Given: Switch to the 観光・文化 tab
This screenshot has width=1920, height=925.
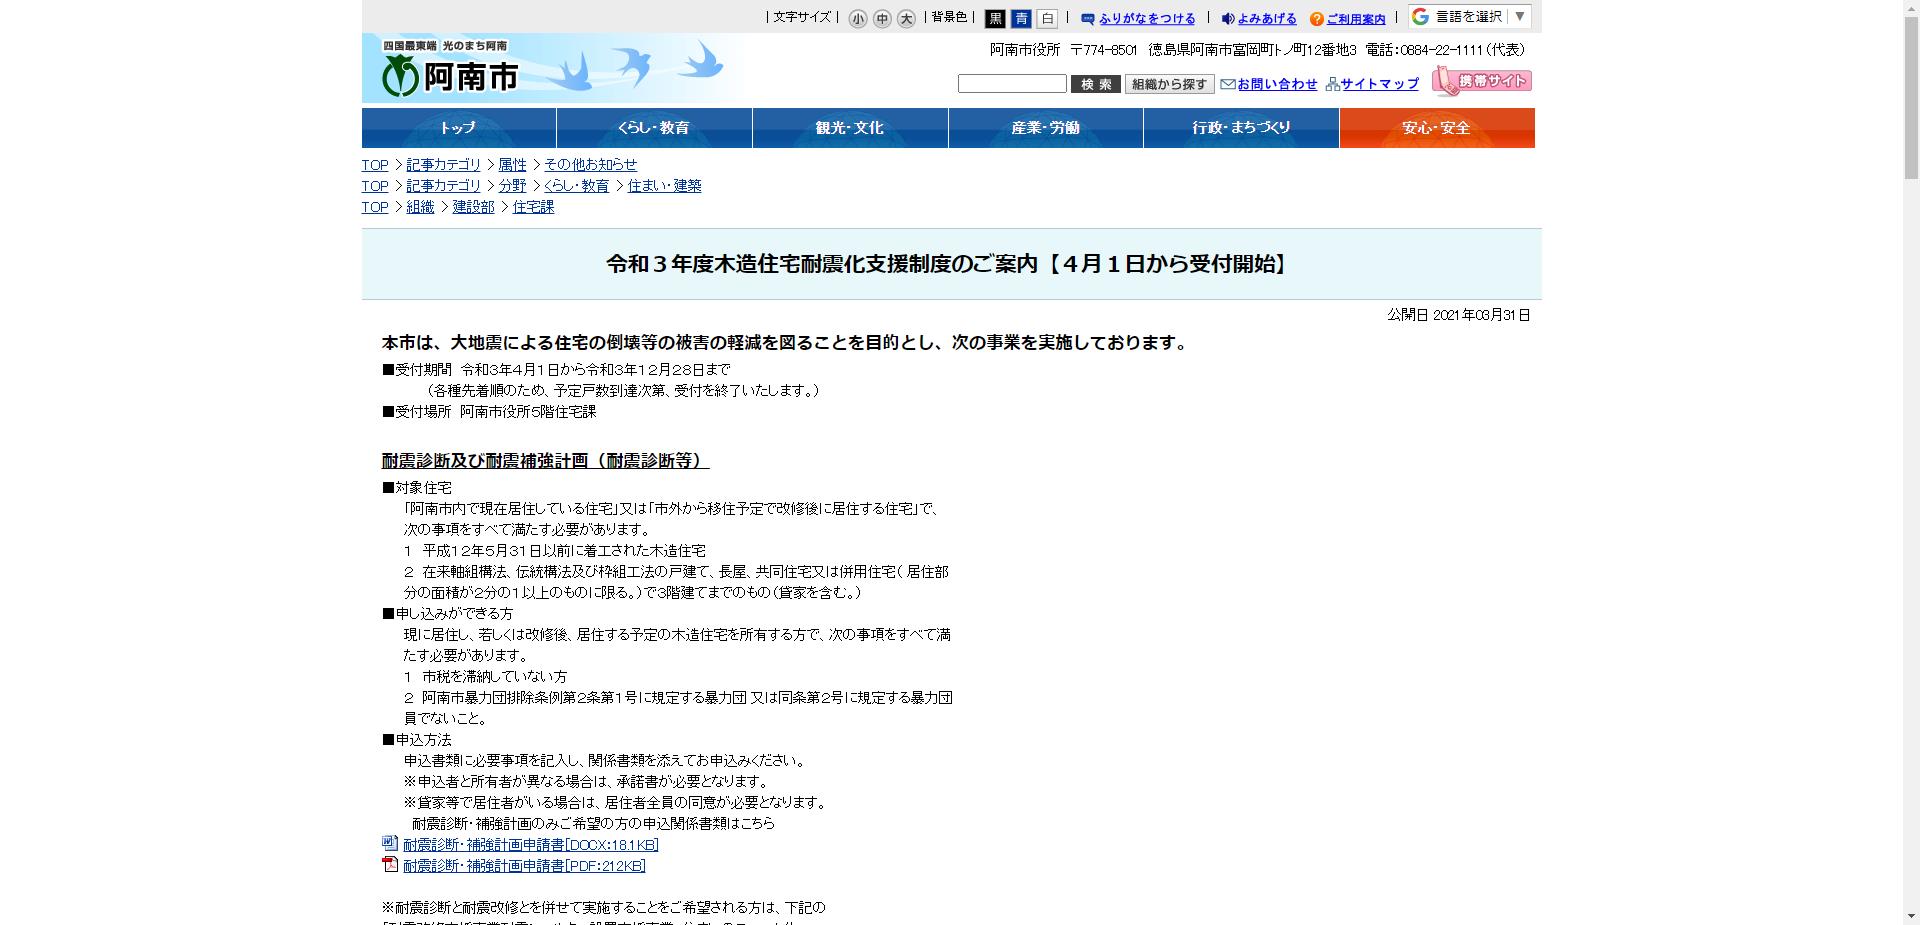Looking at the screenshot, I should [x=849, y=128].
